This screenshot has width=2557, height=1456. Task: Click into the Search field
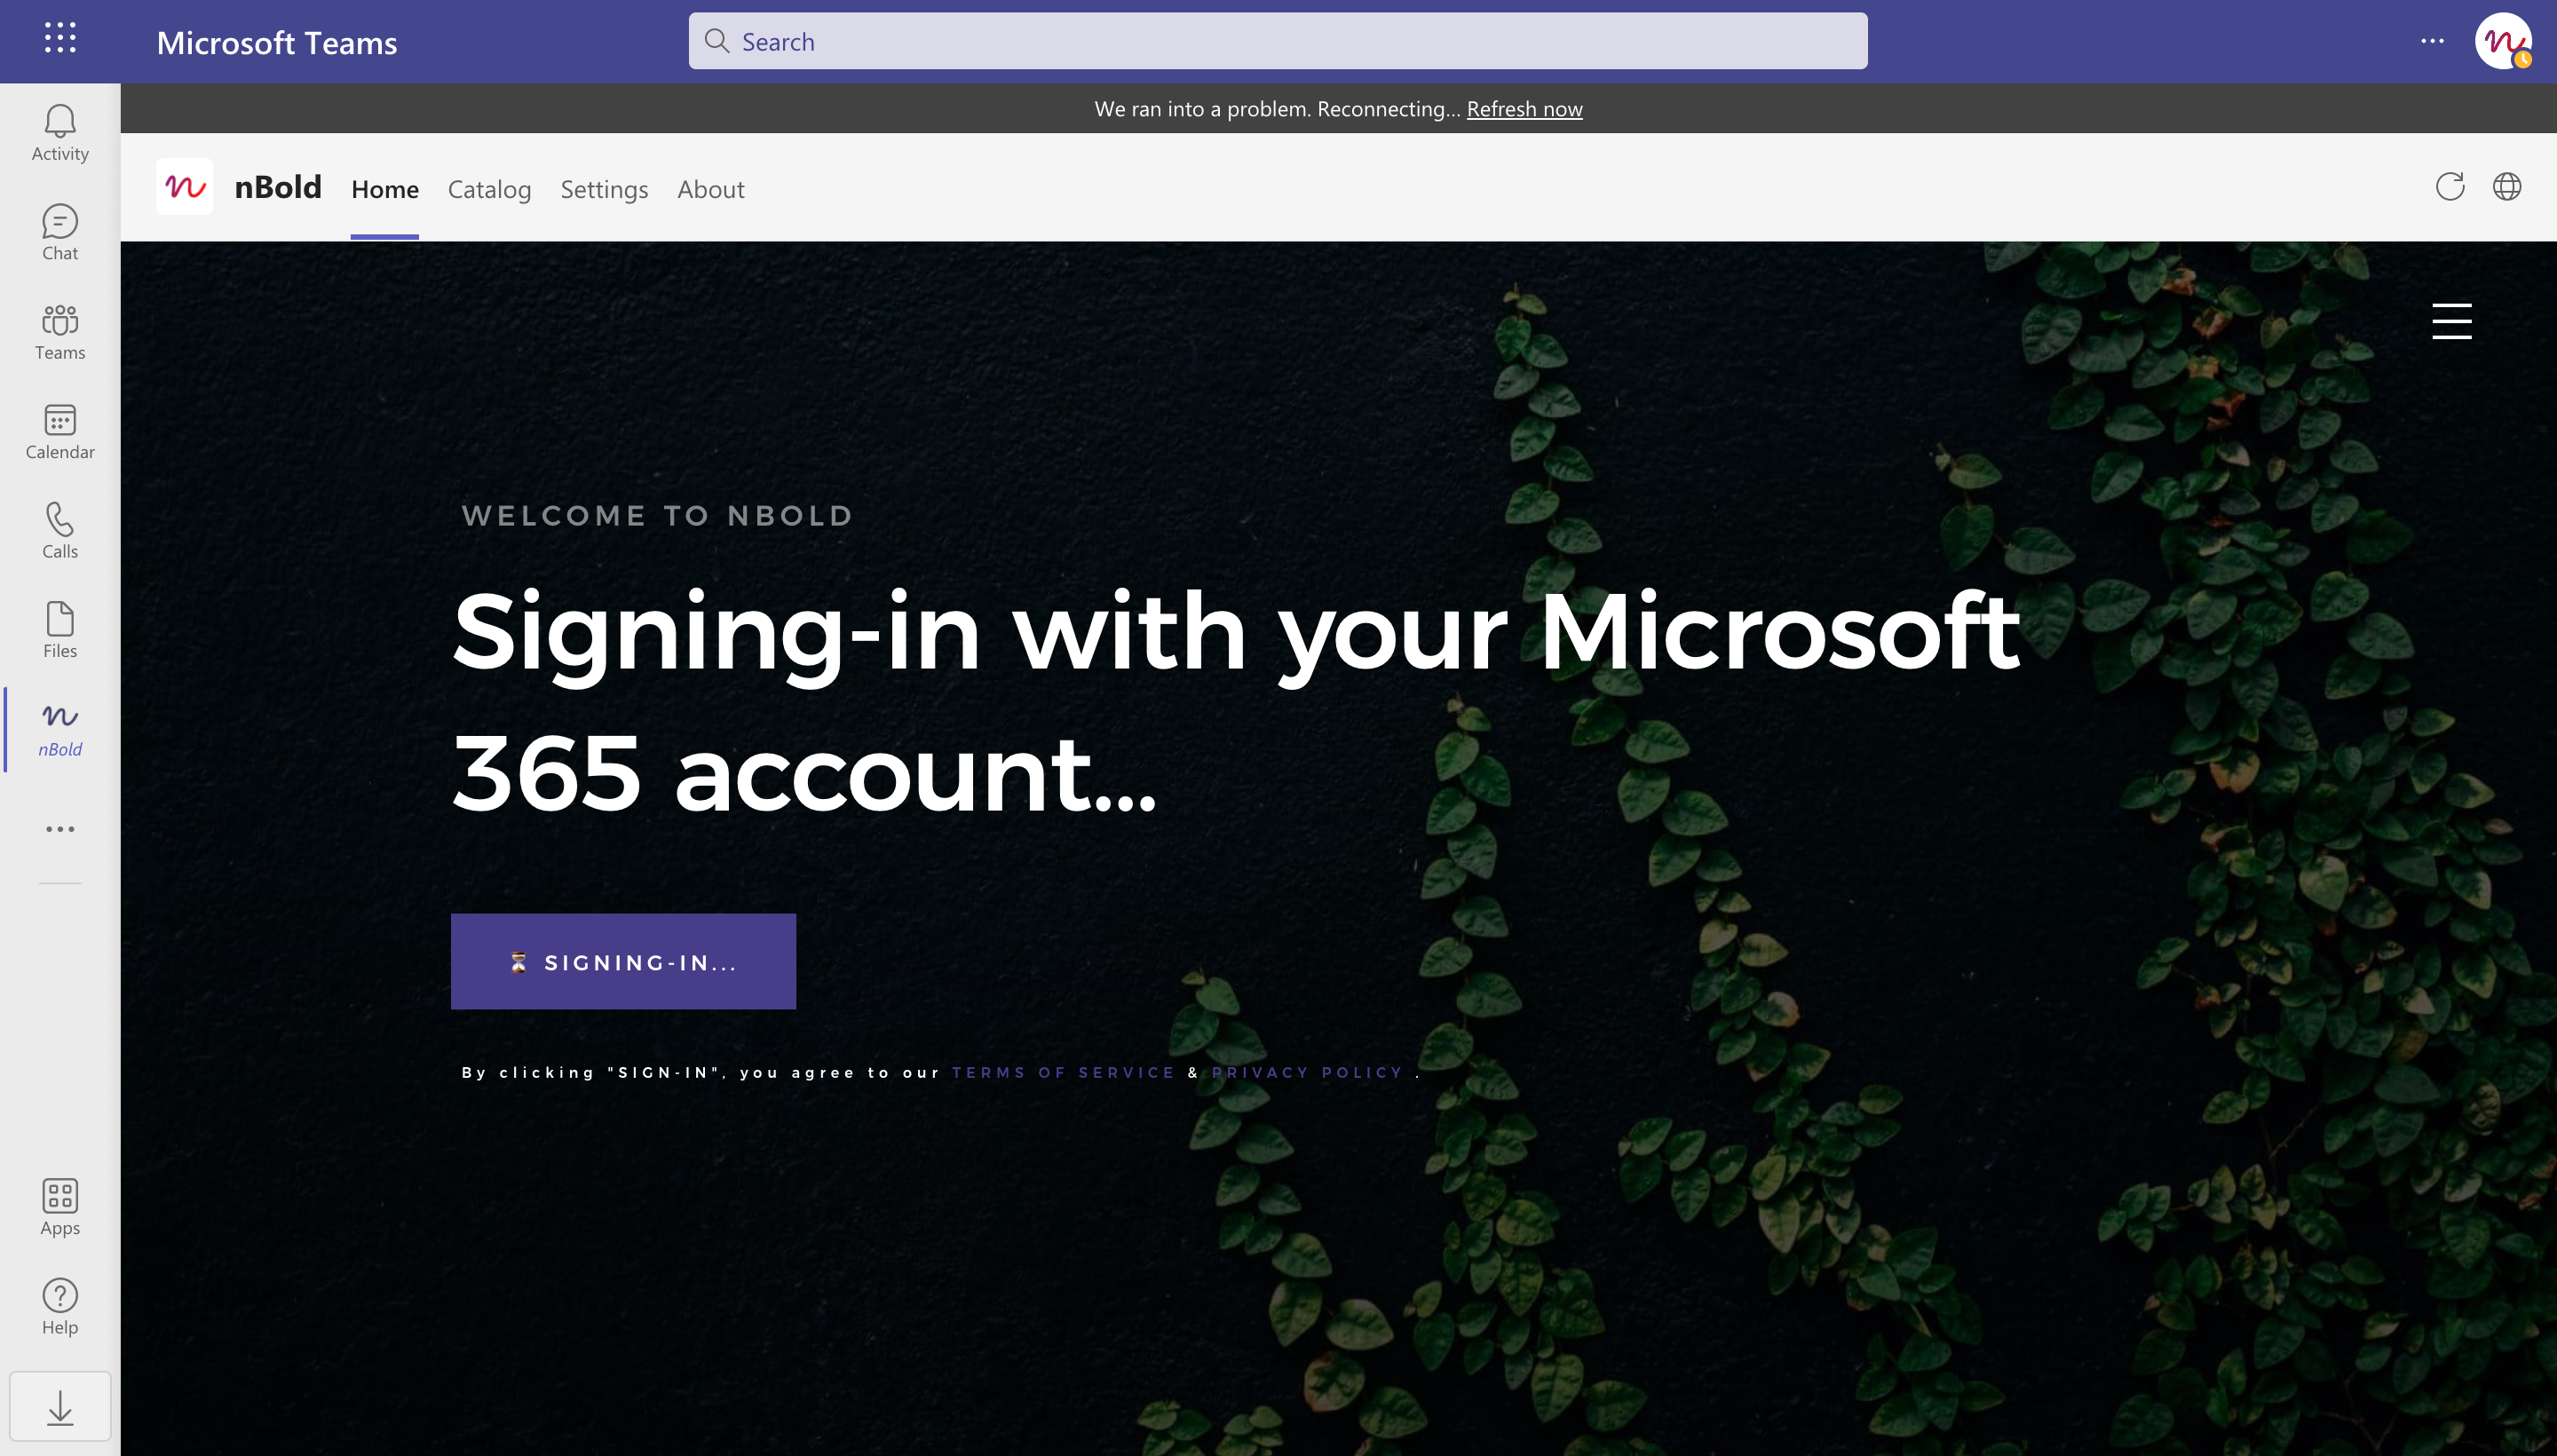pos(1277,41)
